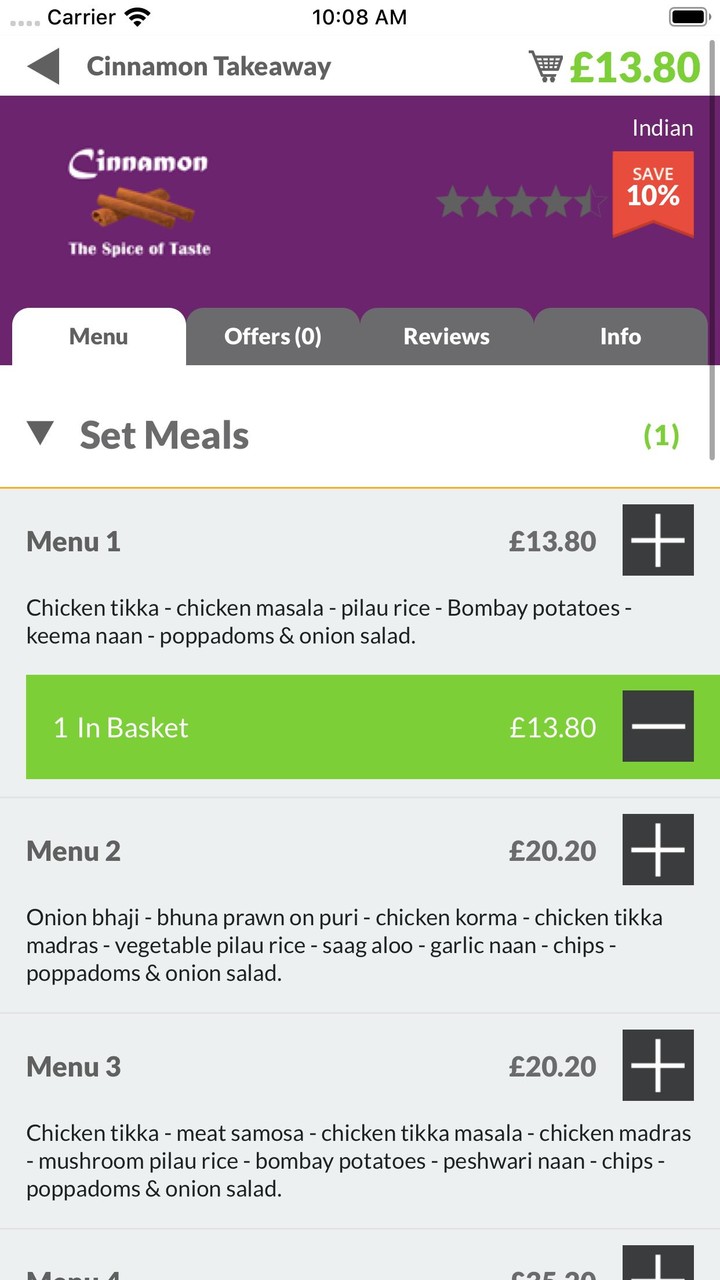Open the shopping cart icon

tap(546, 67)
